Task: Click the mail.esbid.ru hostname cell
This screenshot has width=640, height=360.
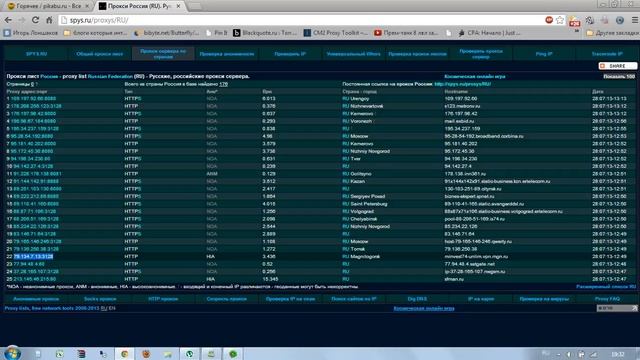Action: pos(459,121)
